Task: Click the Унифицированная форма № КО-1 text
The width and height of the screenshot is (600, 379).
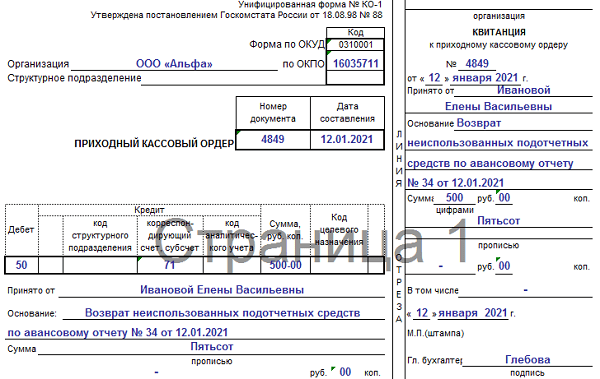Action: [310, 5]
